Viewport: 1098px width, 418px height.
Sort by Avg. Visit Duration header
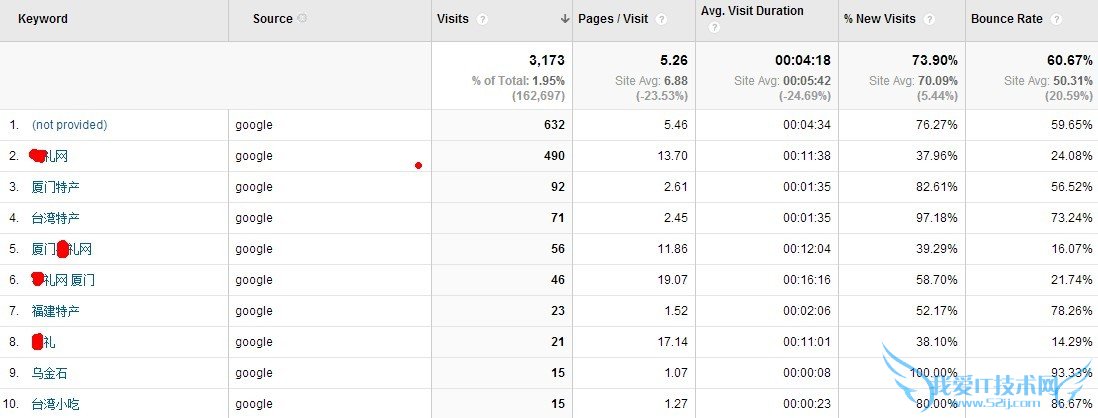tap(752, 11)
